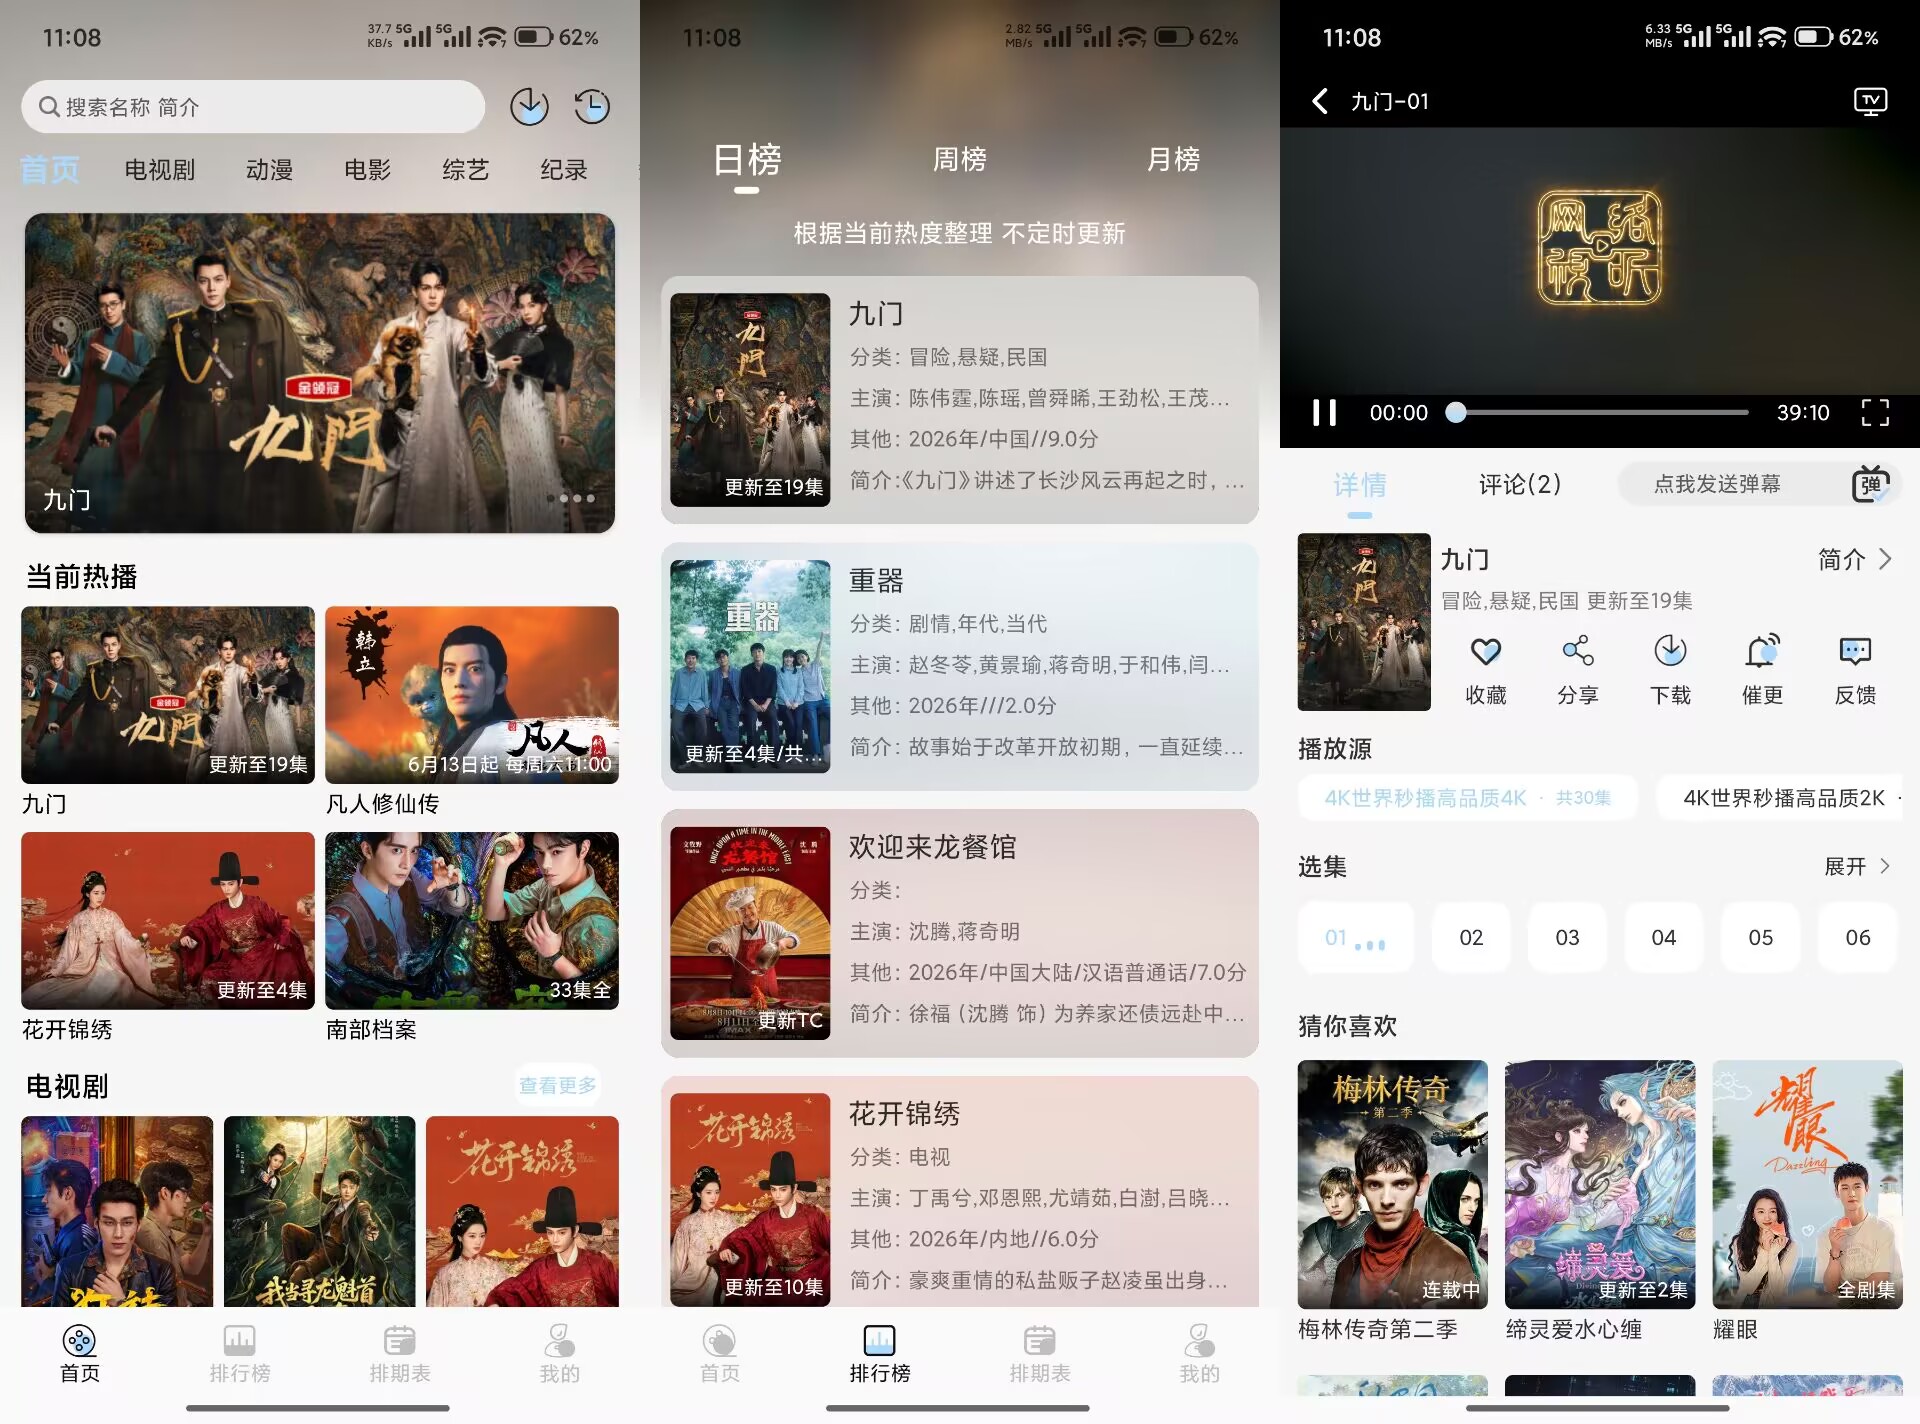The image size is (1920, 1424).
Task: Open recommended 缔灵爱水心缠
Action: (1600, 1184)
